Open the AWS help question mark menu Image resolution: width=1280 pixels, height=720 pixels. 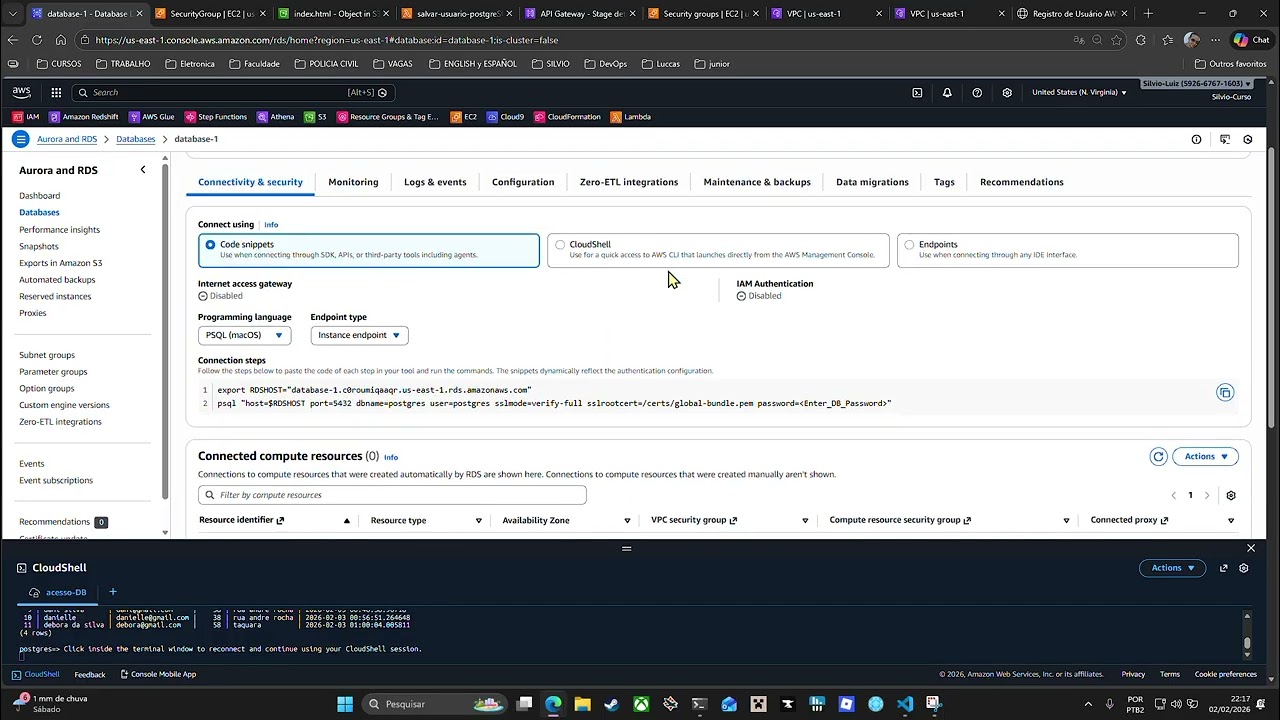point(977,92)
